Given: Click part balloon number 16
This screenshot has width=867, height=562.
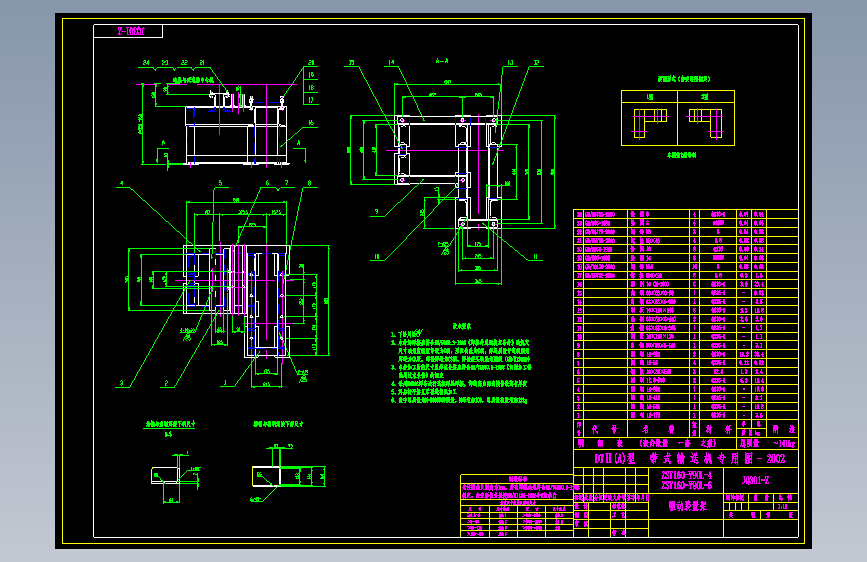Looking at the screenshot, I should (x=311, y=123).
